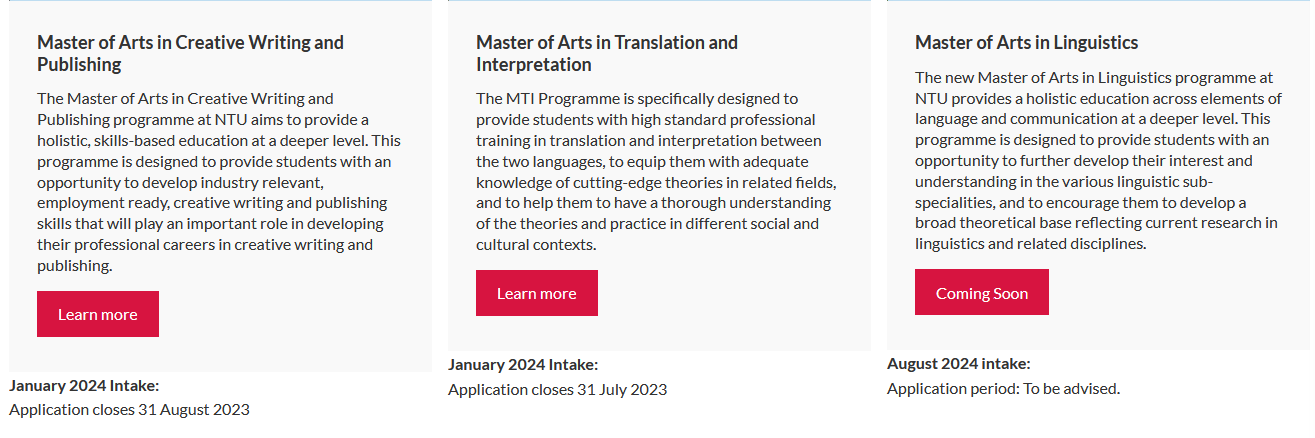The image size is (1315, 438).
Task: Click the Coming Soon button for Linguistics
Action: (x=982, y=292)
